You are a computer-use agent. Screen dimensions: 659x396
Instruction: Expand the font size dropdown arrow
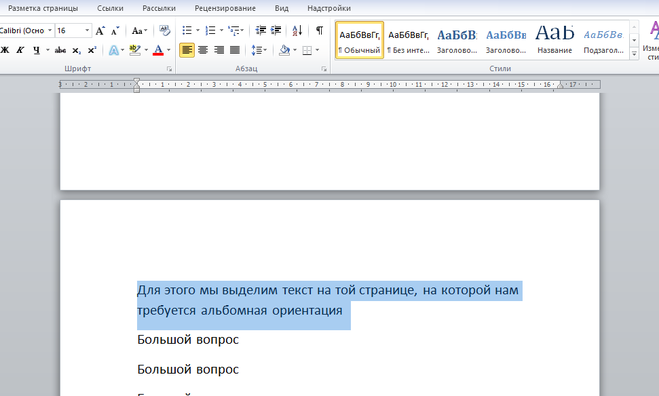click(87, 31)
